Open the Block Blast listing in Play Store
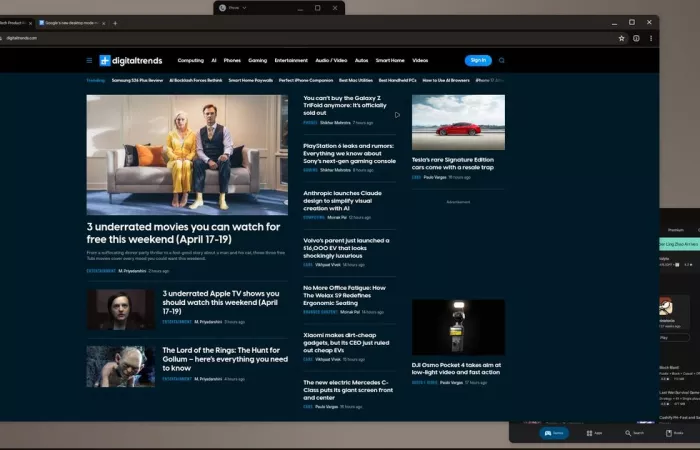 point(679,373)
